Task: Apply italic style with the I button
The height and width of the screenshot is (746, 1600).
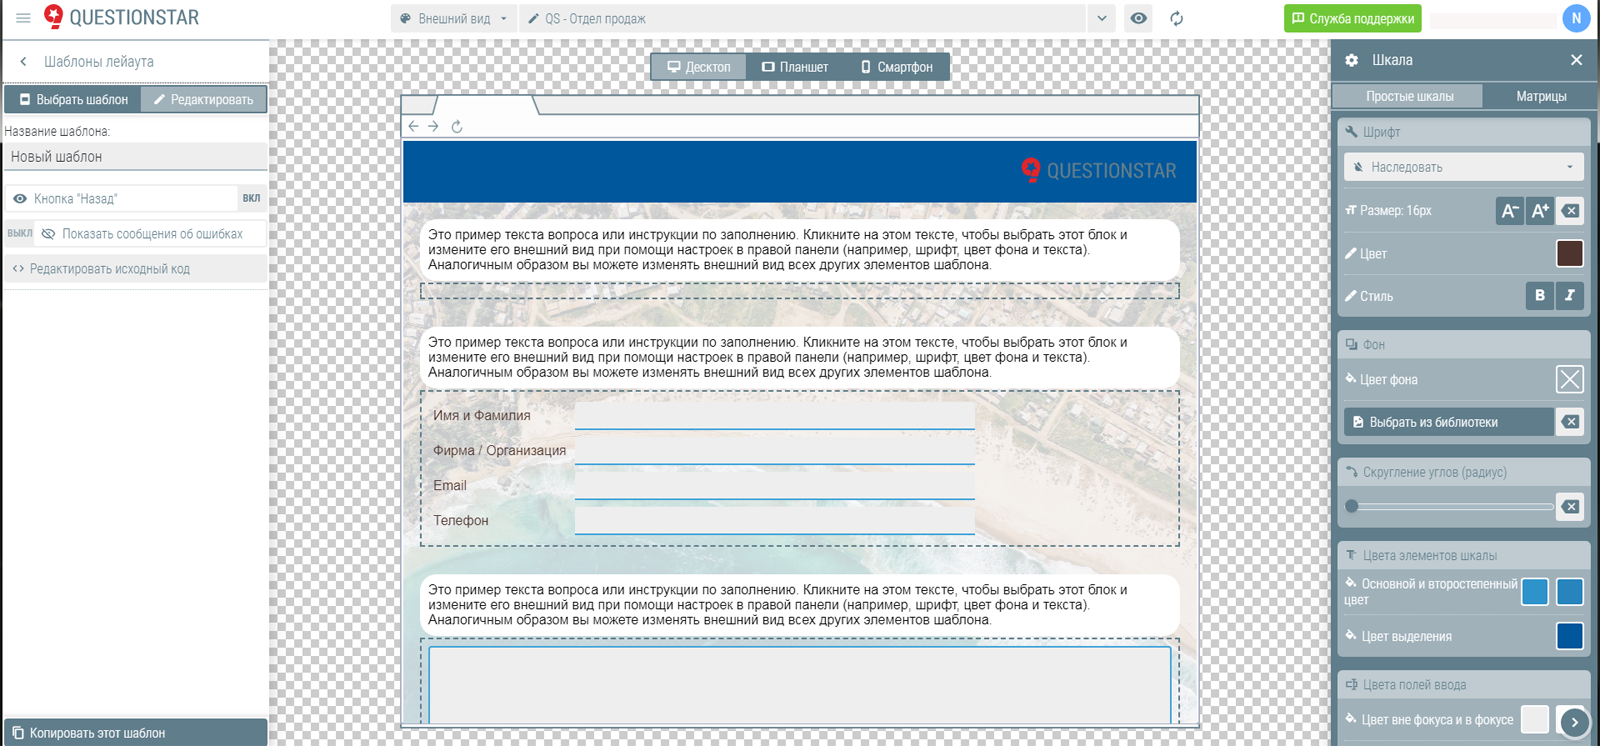Action: (1570, 295)
